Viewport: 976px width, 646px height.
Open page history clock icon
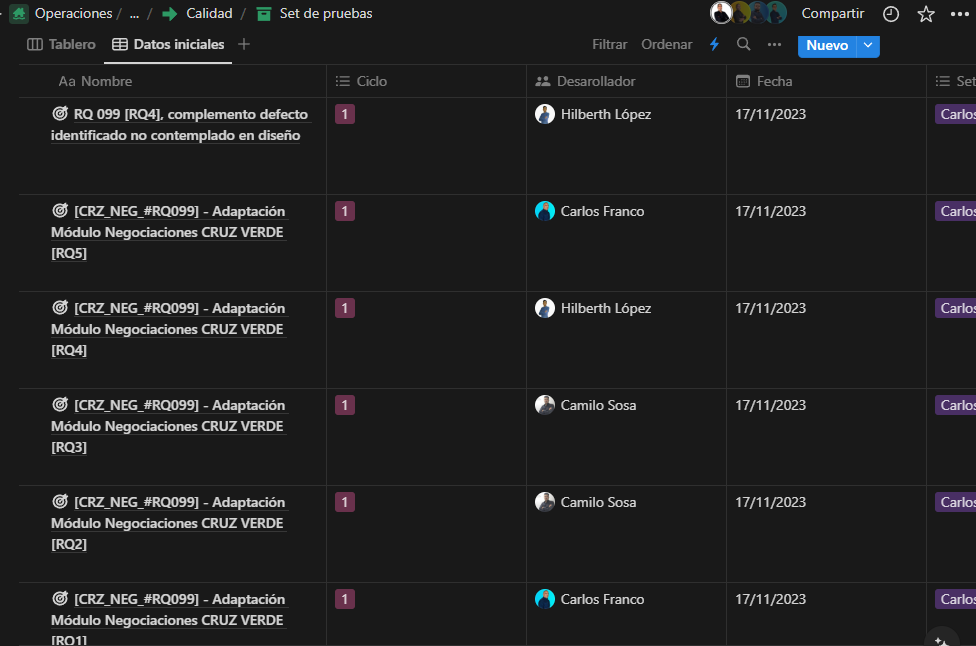point(891,14)
